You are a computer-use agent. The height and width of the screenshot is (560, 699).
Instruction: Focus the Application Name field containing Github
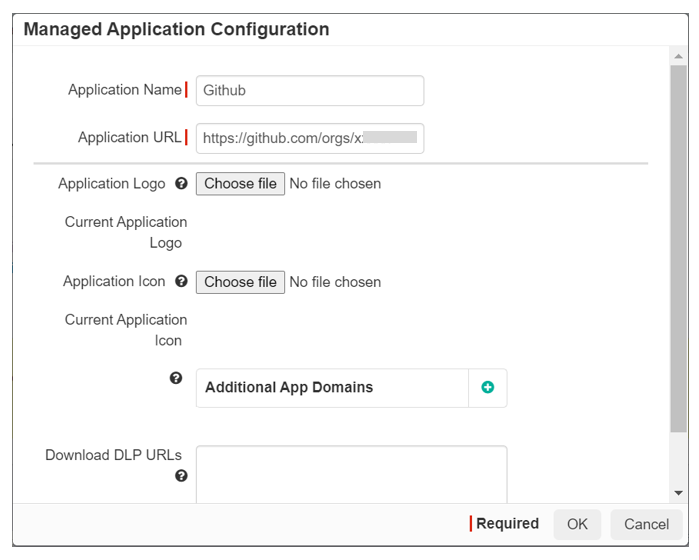click(x=310, y=91)
